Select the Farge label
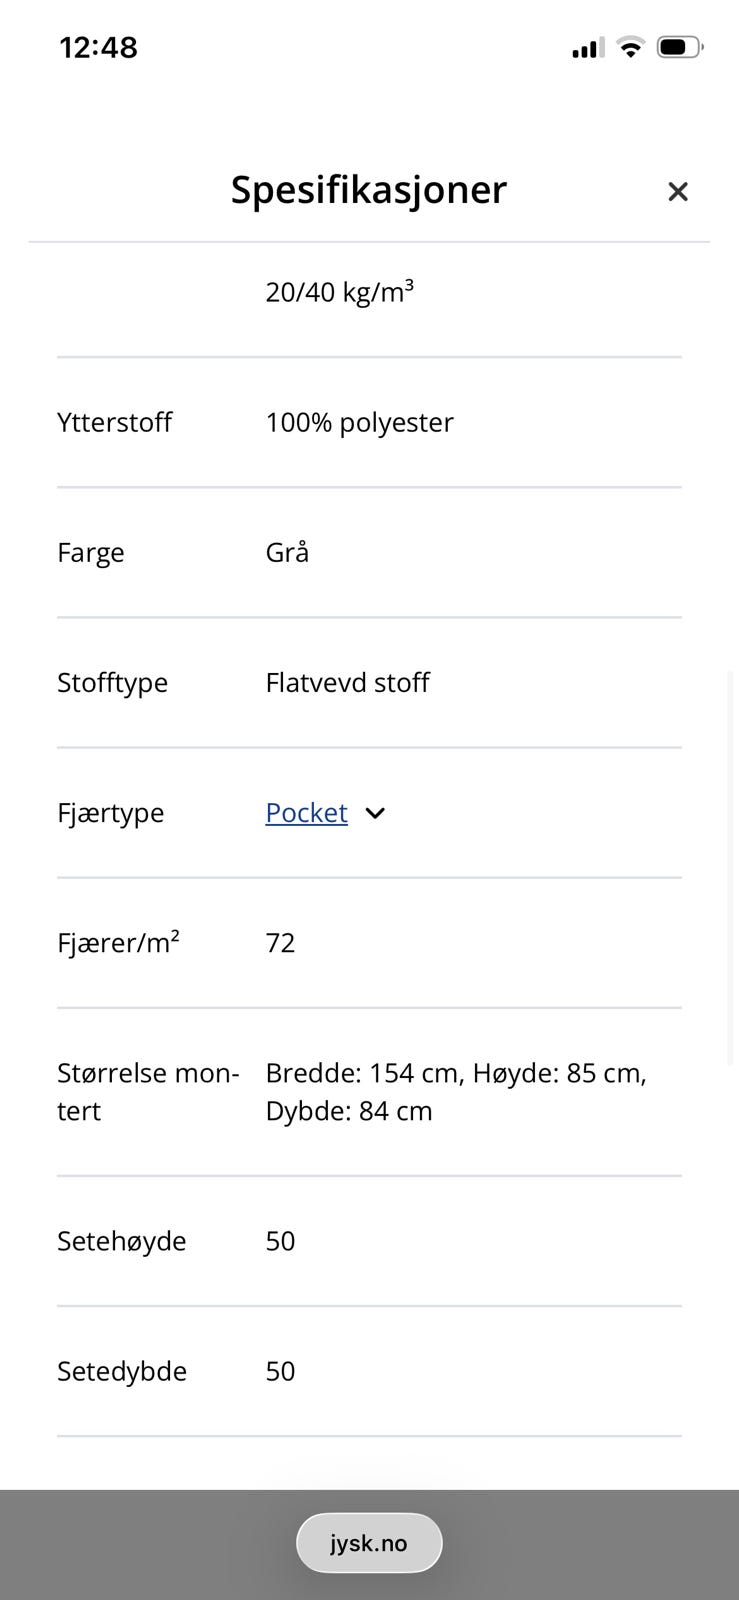 91,553
